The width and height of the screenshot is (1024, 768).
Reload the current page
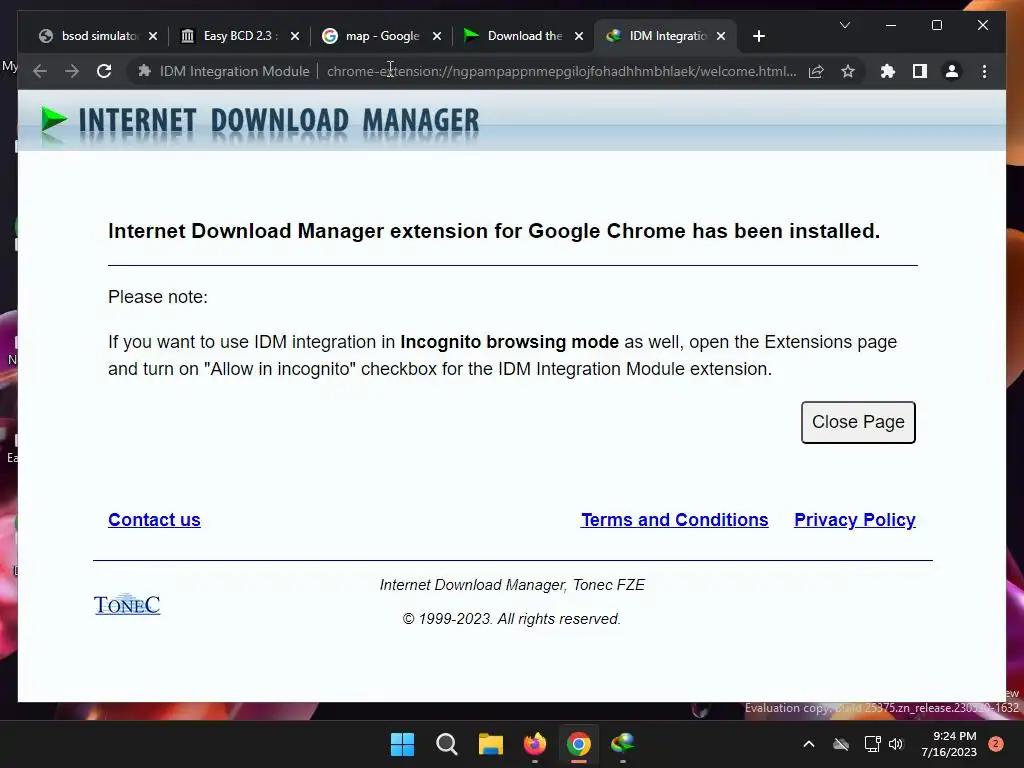click(x=104, y=71)
